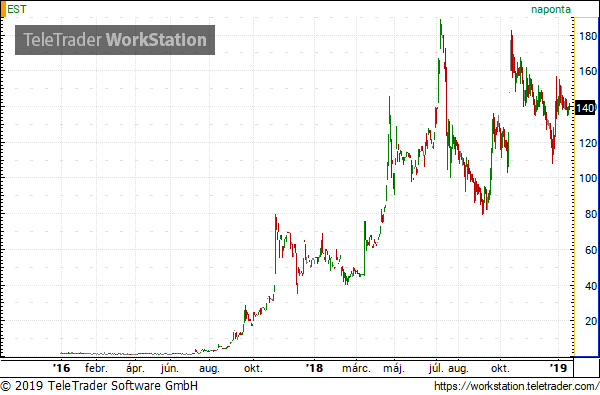Viewport: 600px width, 395px height.
Task: Click the price axis label 60
Action: click(x=591, y=250)
